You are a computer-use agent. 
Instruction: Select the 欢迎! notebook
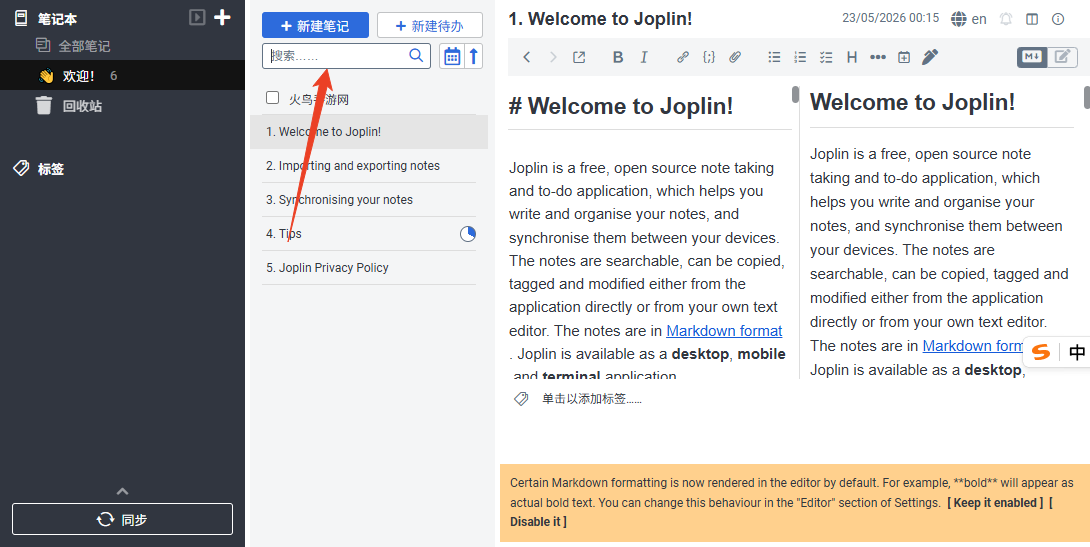coord(122,75)
